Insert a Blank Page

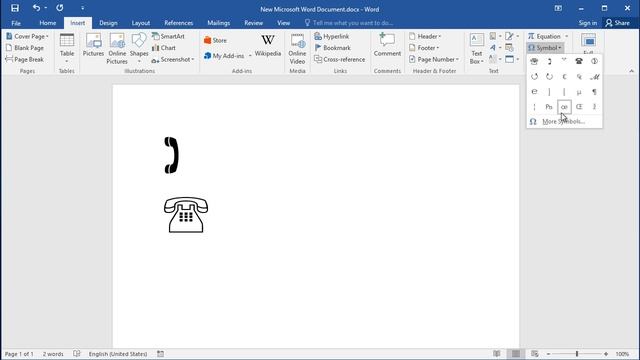point(25,48)
